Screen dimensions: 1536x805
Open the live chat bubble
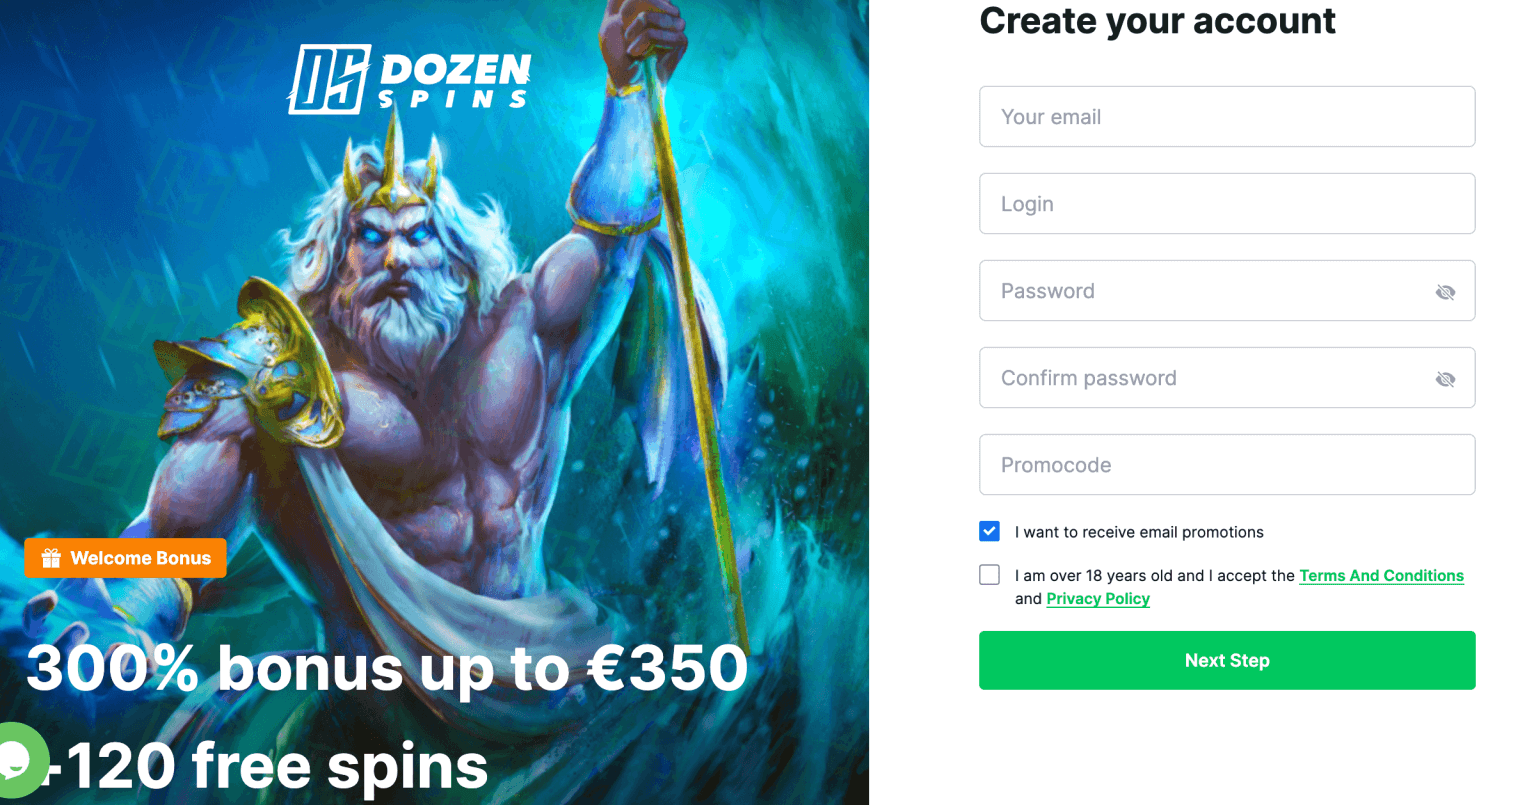[x=20, y=761]
